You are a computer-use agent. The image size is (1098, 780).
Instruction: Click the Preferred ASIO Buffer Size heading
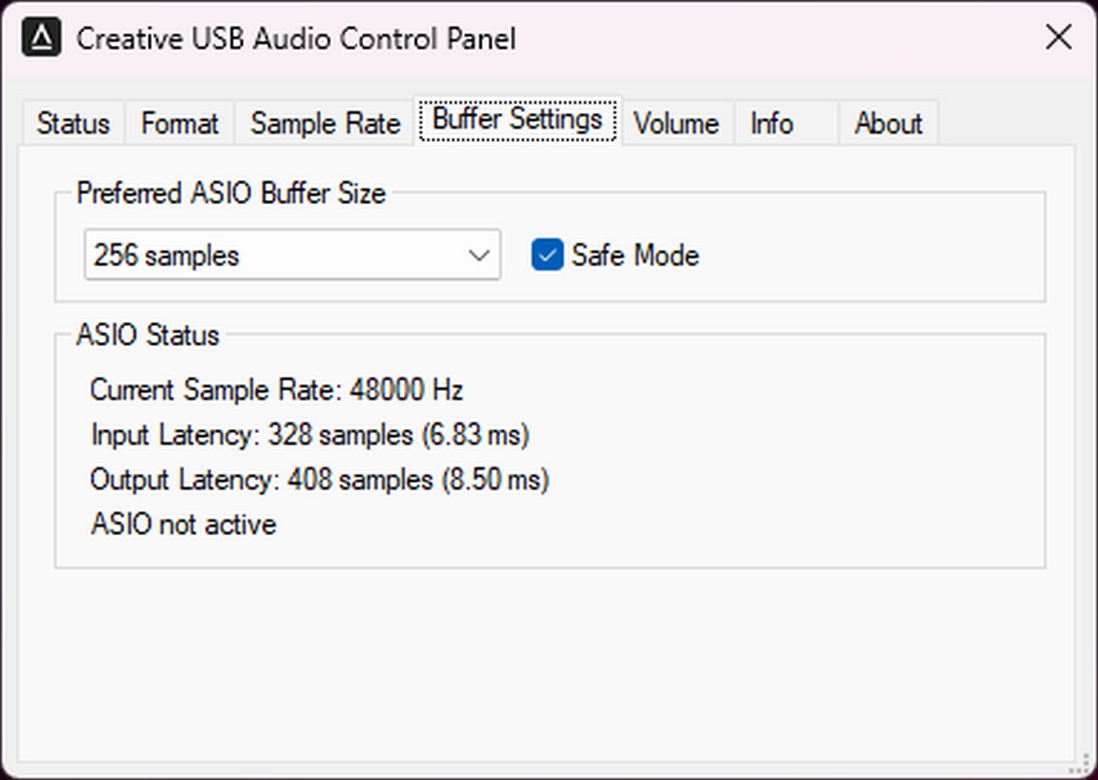coord(231,193)
